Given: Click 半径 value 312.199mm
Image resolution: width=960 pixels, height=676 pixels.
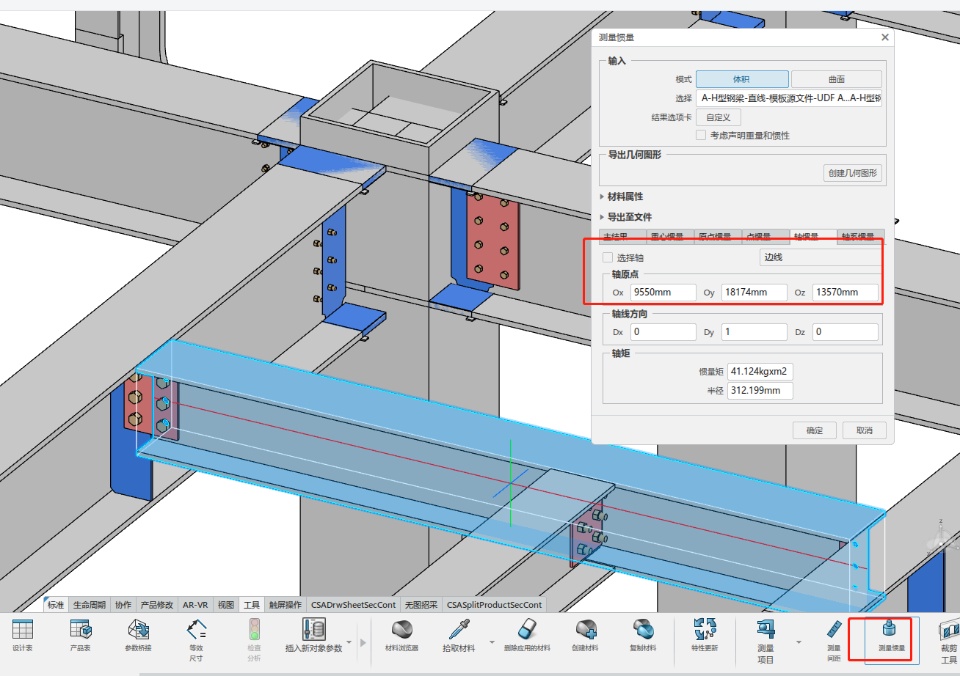Looking at the screenshot, I should click(760, 390).
